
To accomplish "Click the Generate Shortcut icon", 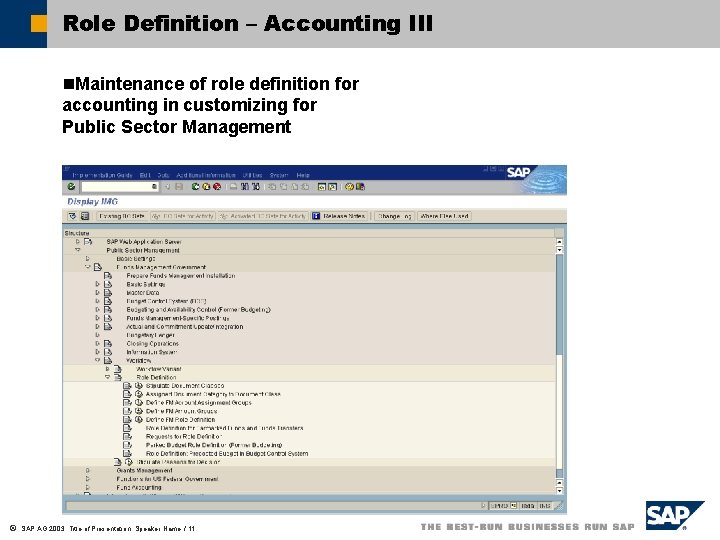I will point(332,186).
